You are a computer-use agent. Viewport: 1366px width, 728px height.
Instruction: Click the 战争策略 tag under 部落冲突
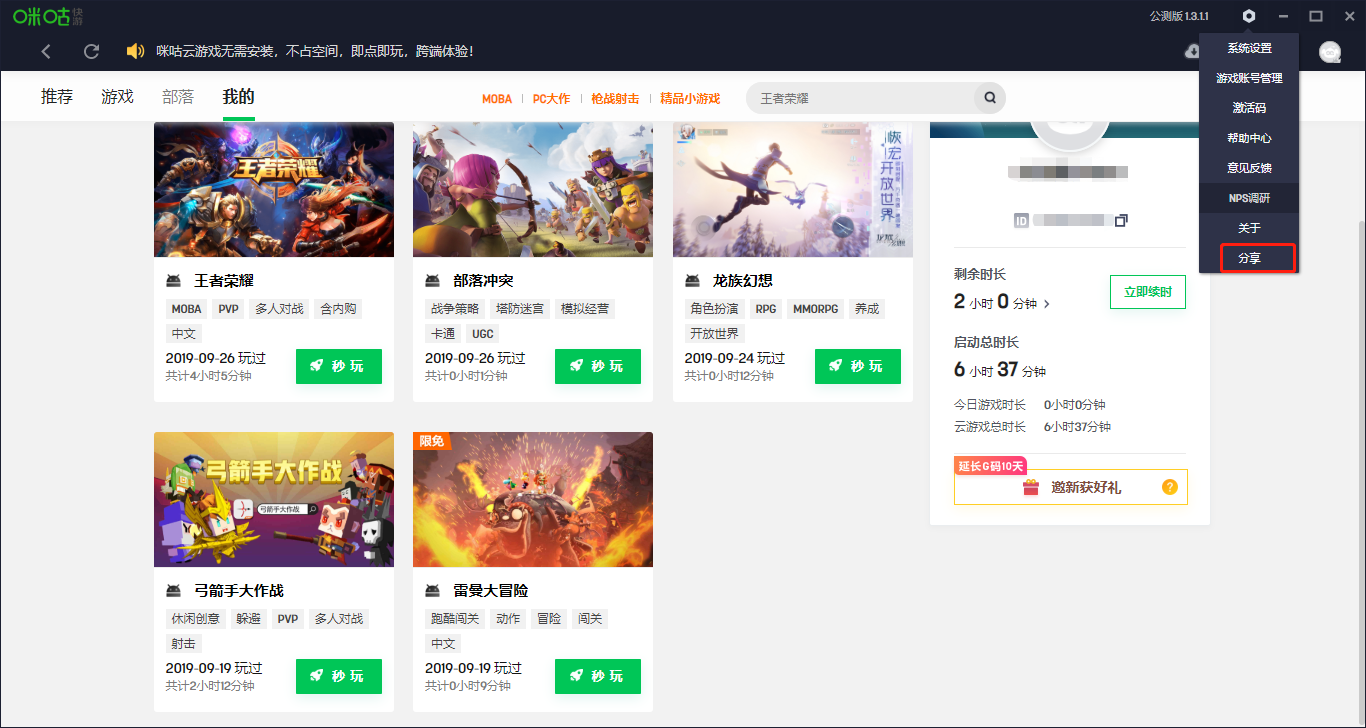point(455,309)
